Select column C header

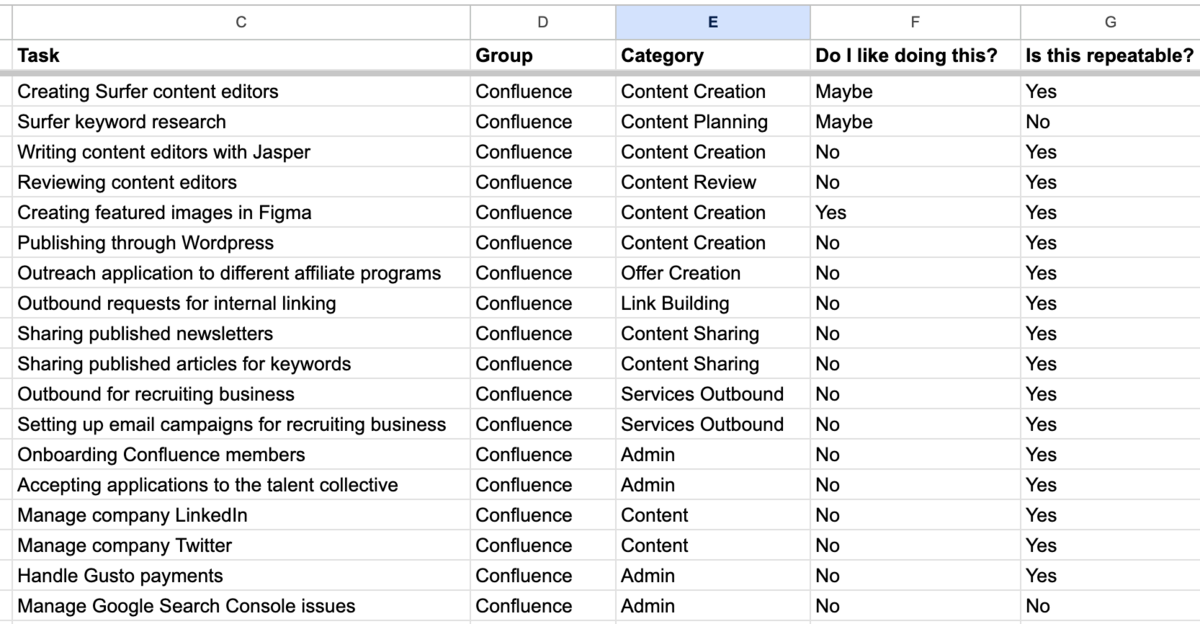point(241,22)
